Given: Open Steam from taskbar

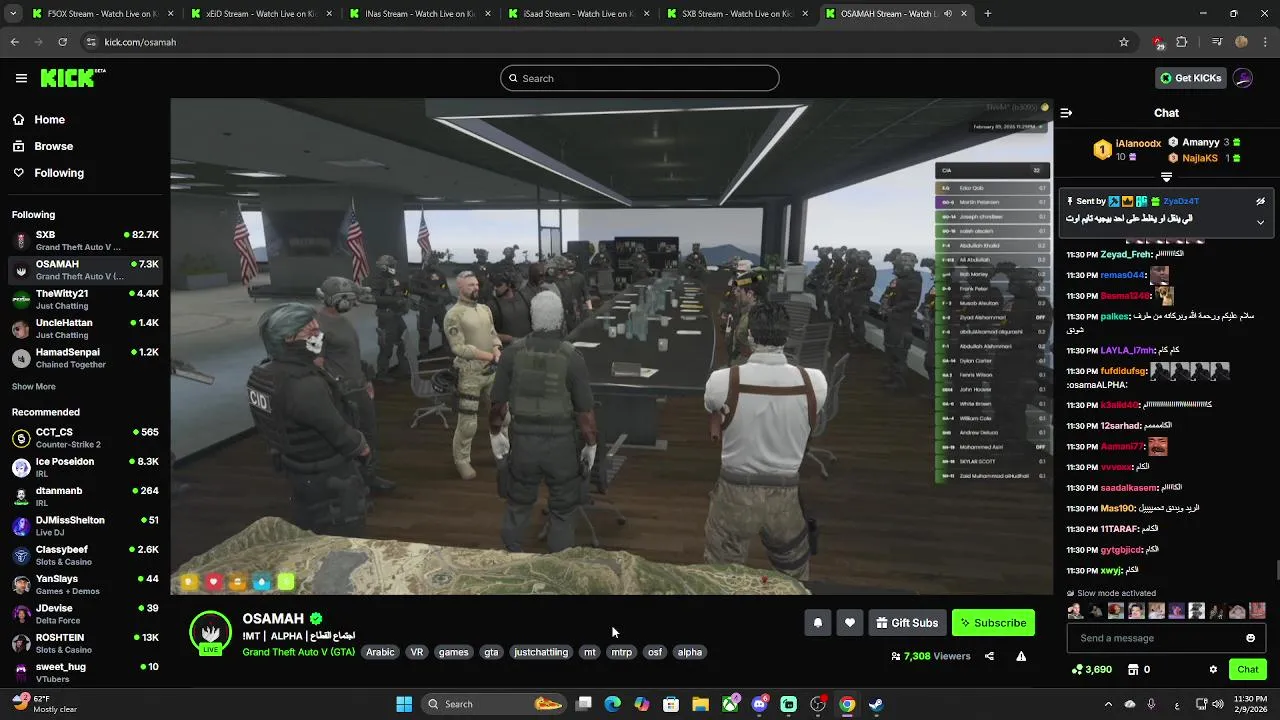Looking at the screenshot, I should click(876, 704).
